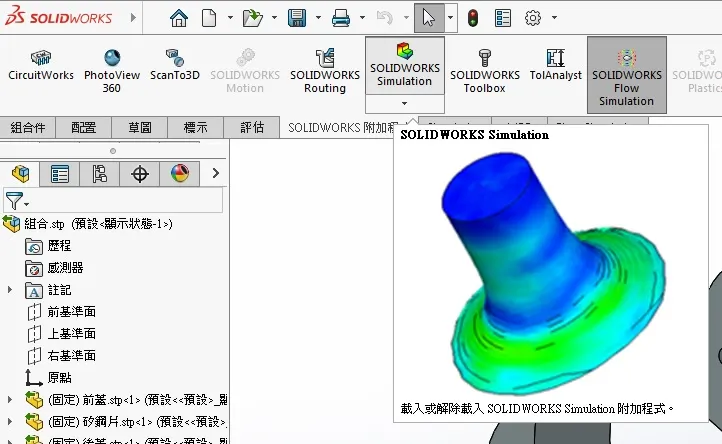Click the Undo arrow icon
Screen dimensions: 722x444
click(384, 18)
